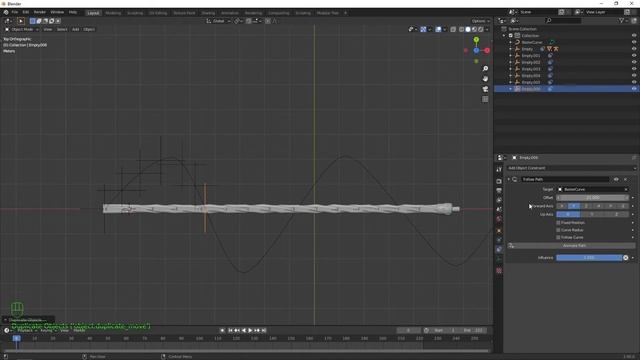Open the Add Object Constraint dropdown
The image size is (640, 360).
[571, 168]
